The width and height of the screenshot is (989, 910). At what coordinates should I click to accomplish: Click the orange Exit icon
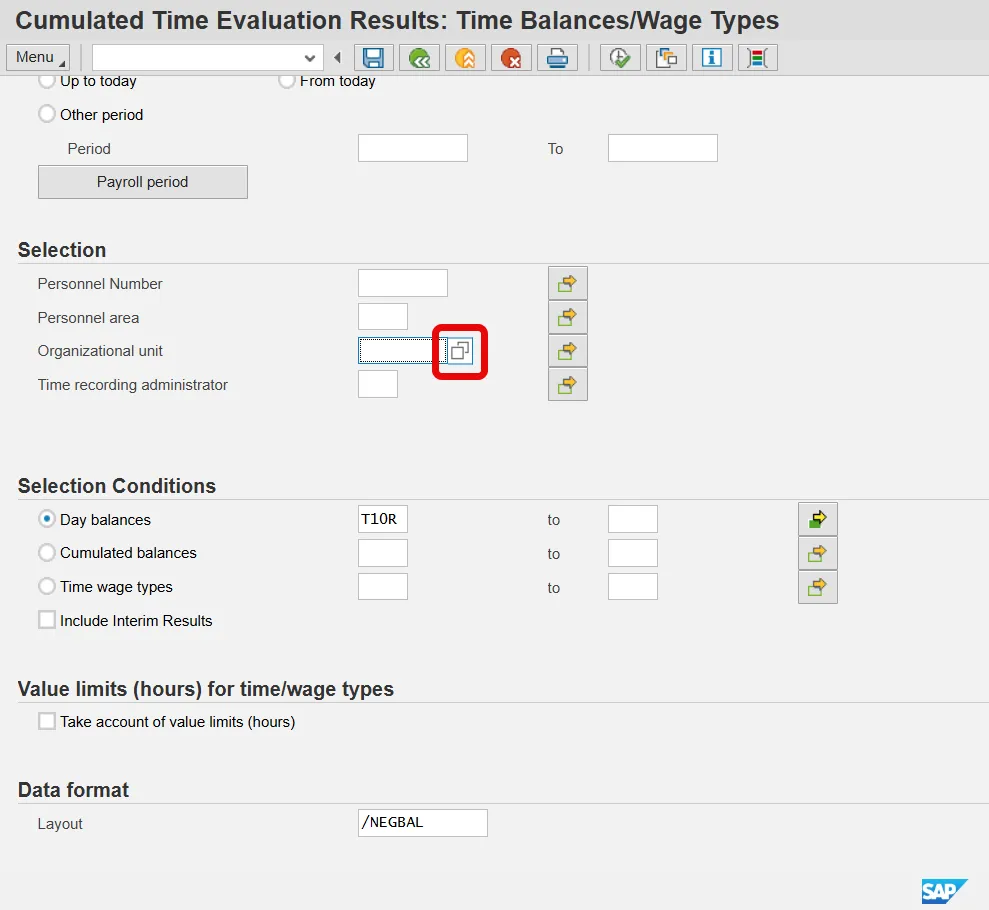(x=465, y=58)
